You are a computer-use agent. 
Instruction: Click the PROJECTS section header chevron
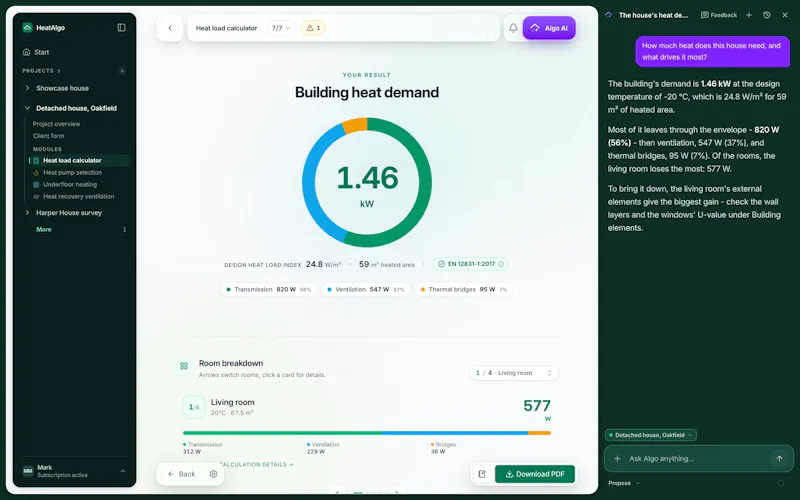[x=59, y=71]
